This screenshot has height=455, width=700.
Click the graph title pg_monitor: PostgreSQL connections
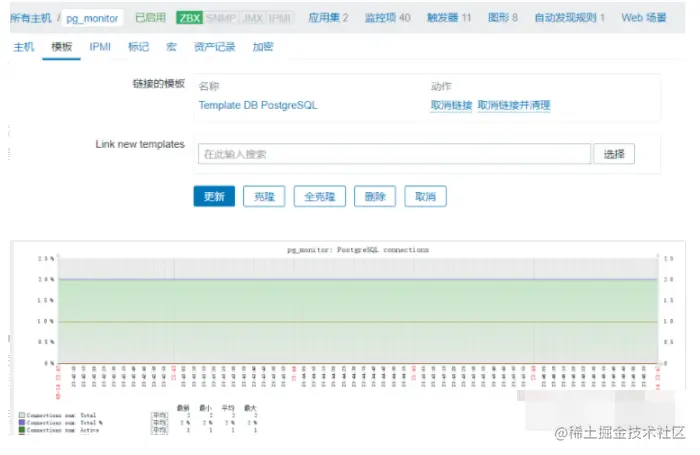pyautogui.click(x=358, y=250)
